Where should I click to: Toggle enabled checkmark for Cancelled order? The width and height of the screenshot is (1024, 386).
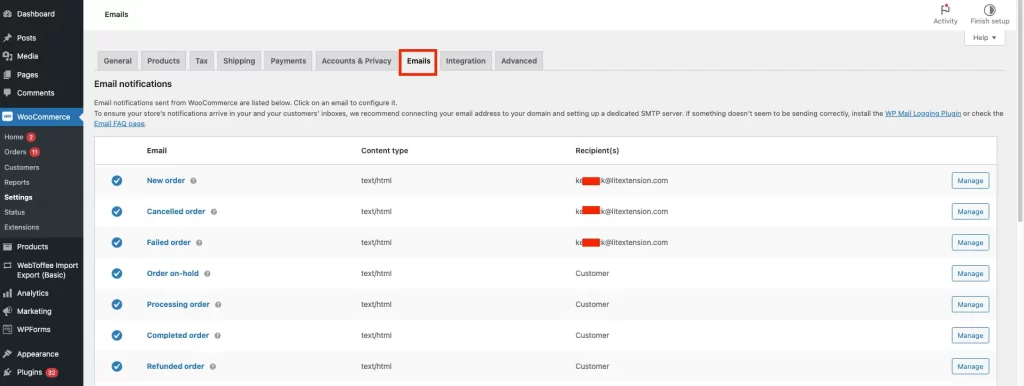pyautogui.click(x=117, y=212)
